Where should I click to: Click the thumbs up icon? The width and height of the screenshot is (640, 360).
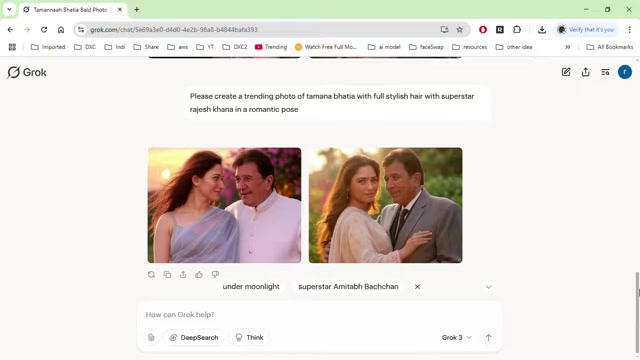[x=199, y=275]
